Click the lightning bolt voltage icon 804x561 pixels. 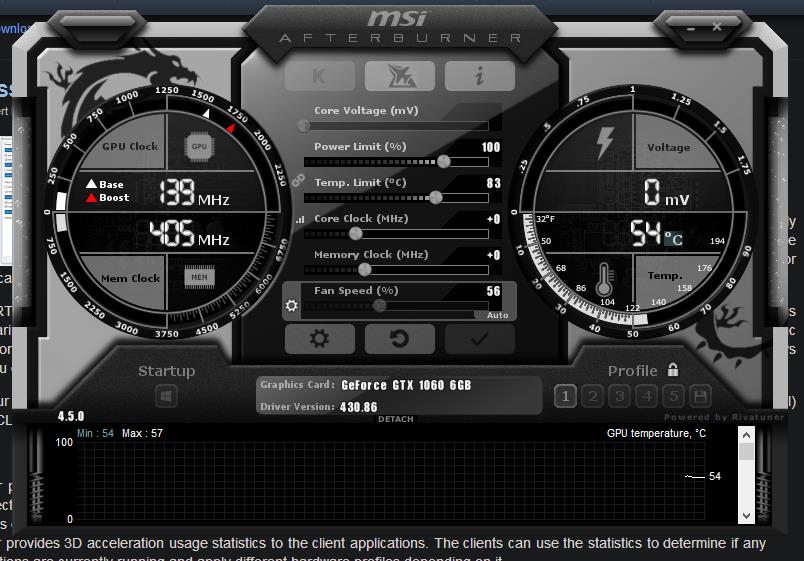pos(605,143)
